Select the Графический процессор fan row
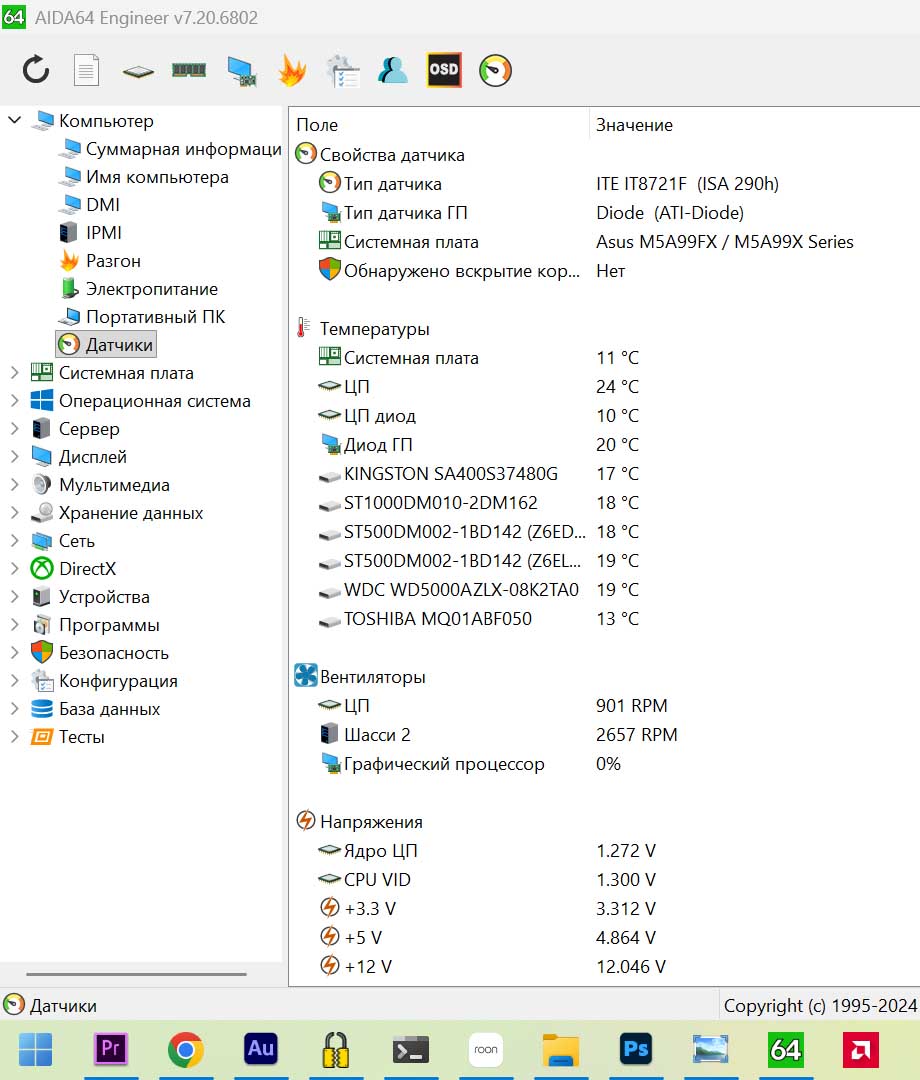The height and width of the screenshot is (1080, 920). click(604, 764)
